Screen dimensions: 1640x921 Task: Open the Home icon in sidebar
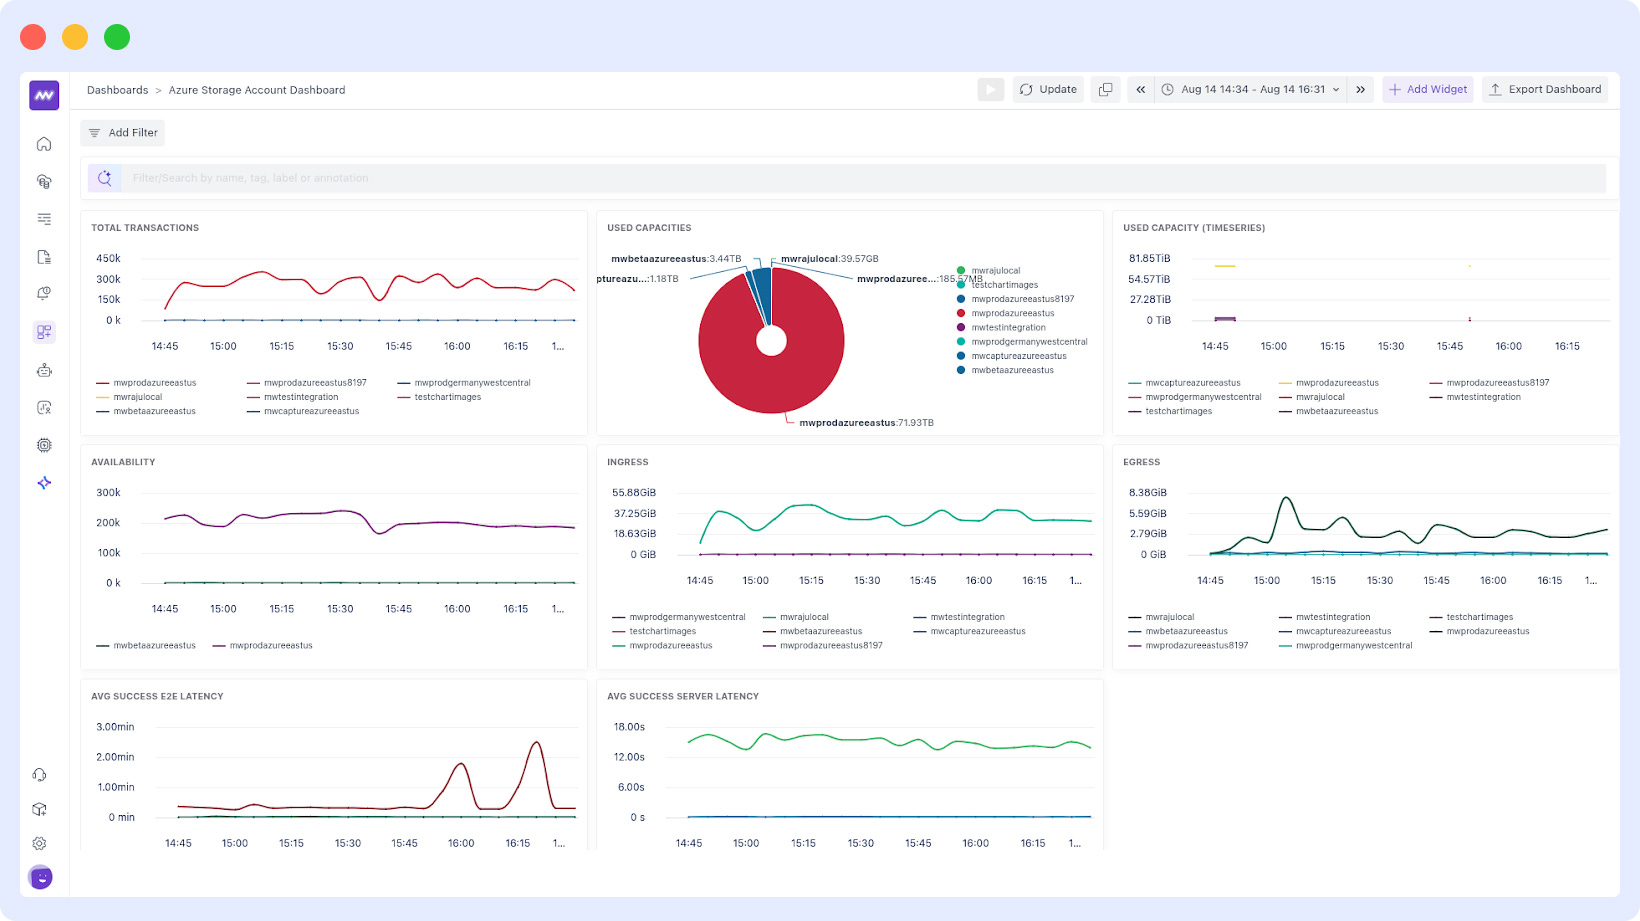pyautogui.click(x=44, y=144)
